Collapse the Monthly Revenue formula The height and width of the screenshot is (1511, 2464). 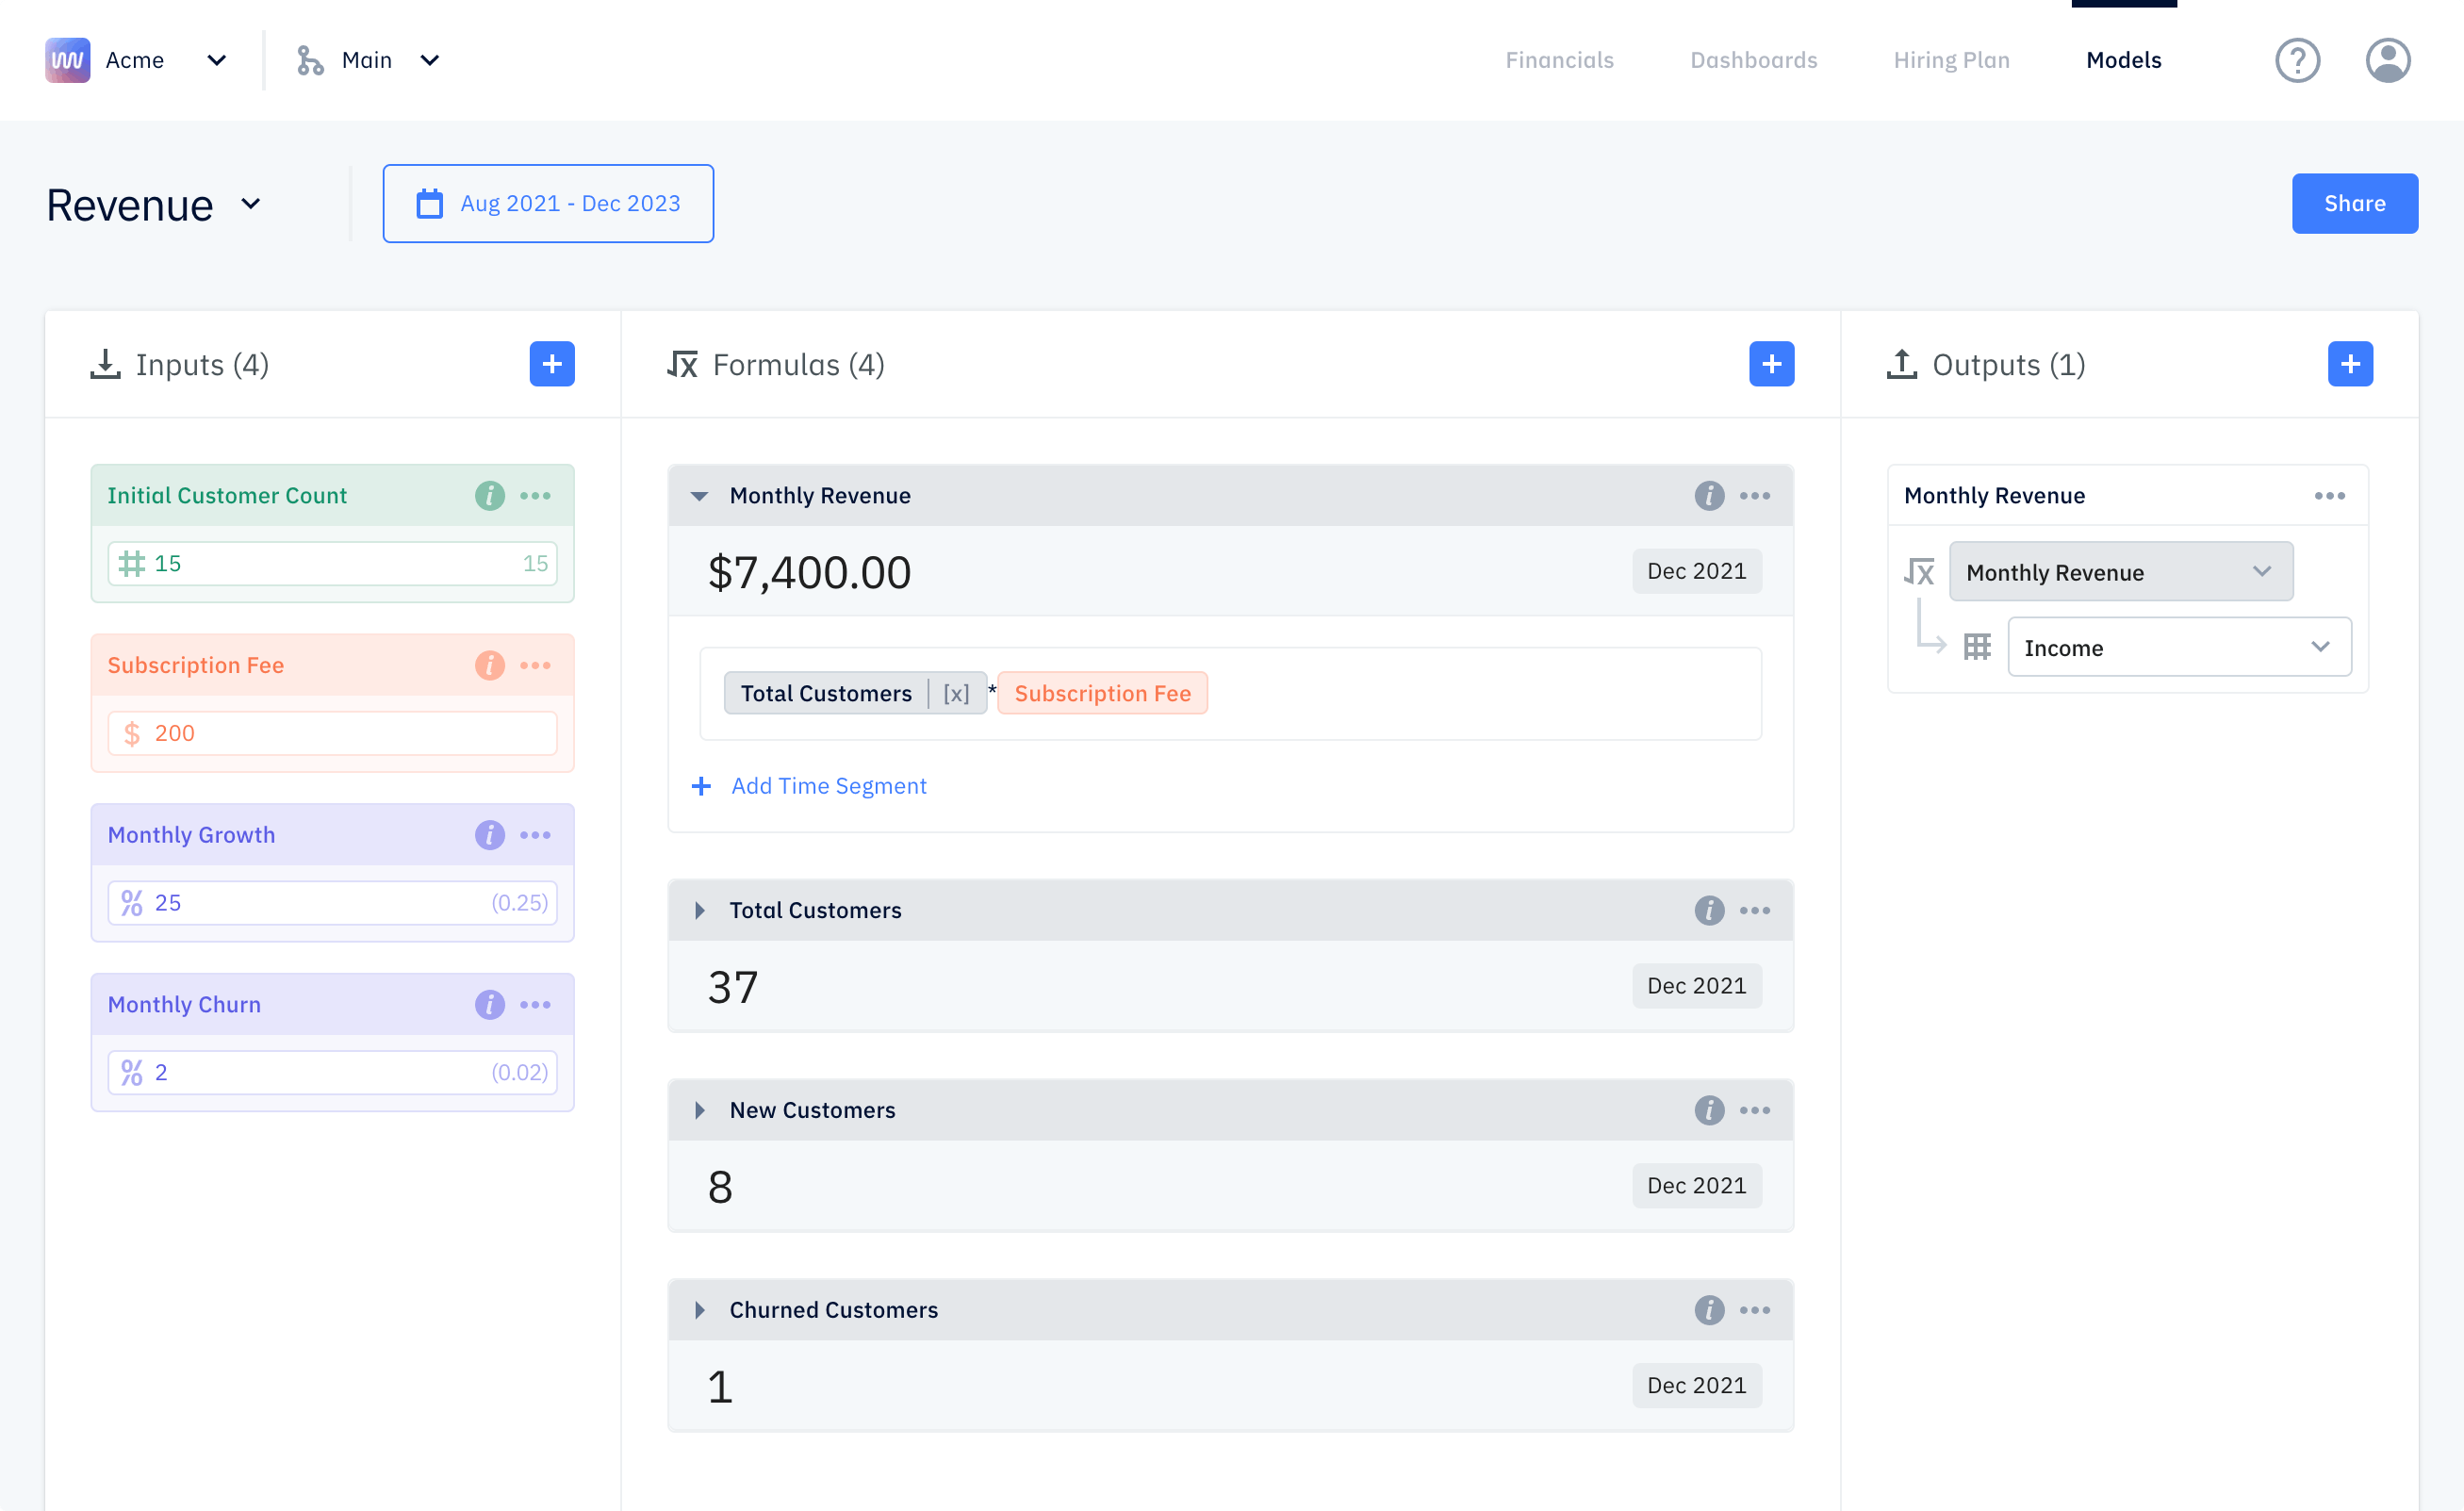pyautogui.click(x=700, y=496)
